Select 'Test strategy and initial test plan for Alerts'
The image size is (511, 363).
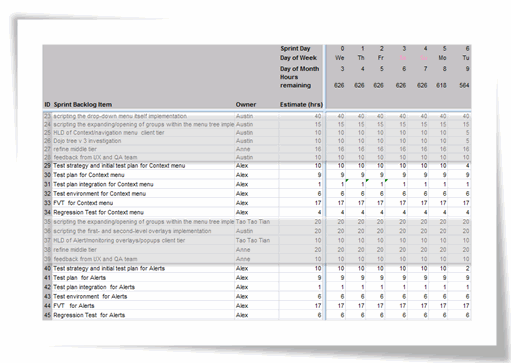109,268
